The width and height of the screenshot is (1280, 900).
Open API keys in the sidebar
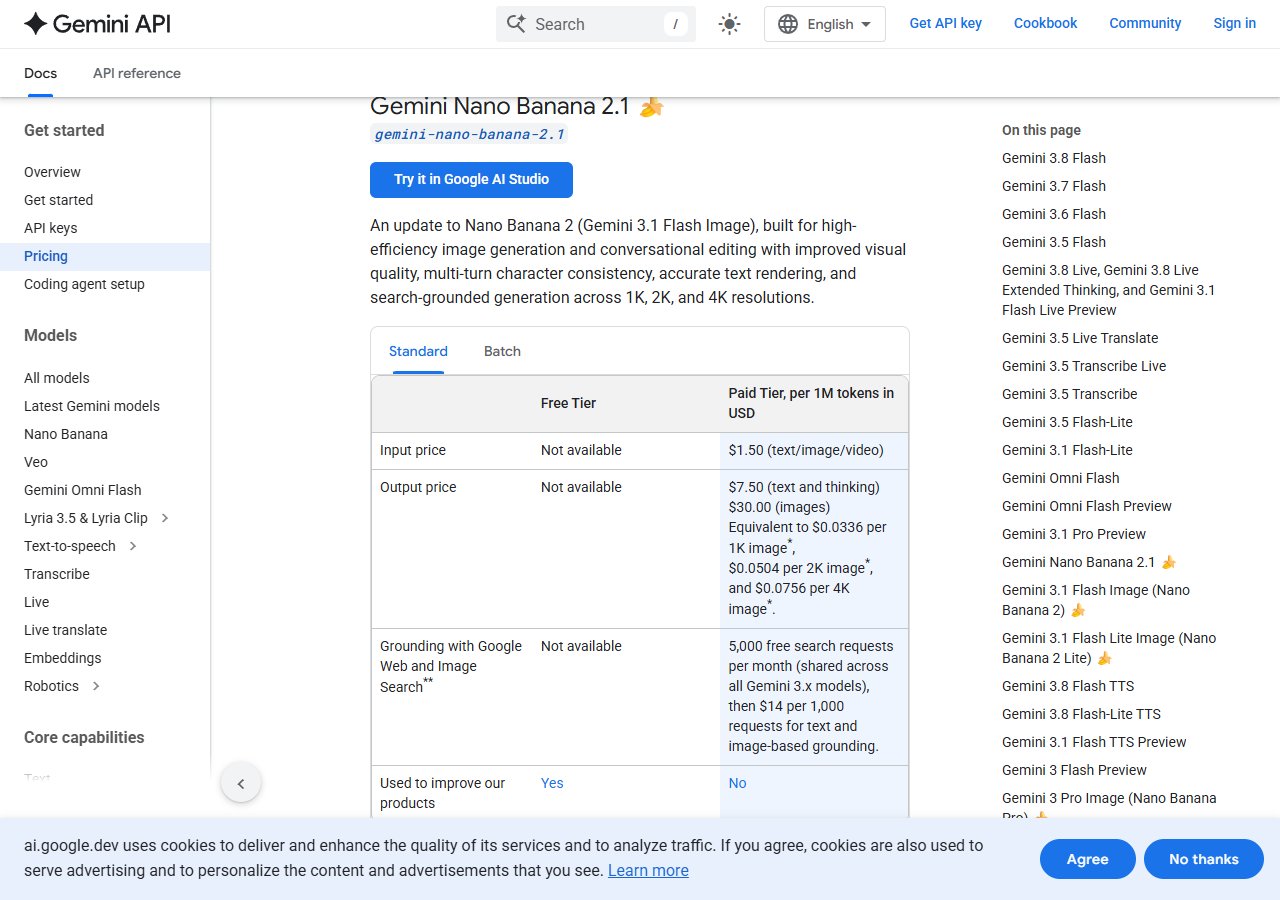point(50,228)
